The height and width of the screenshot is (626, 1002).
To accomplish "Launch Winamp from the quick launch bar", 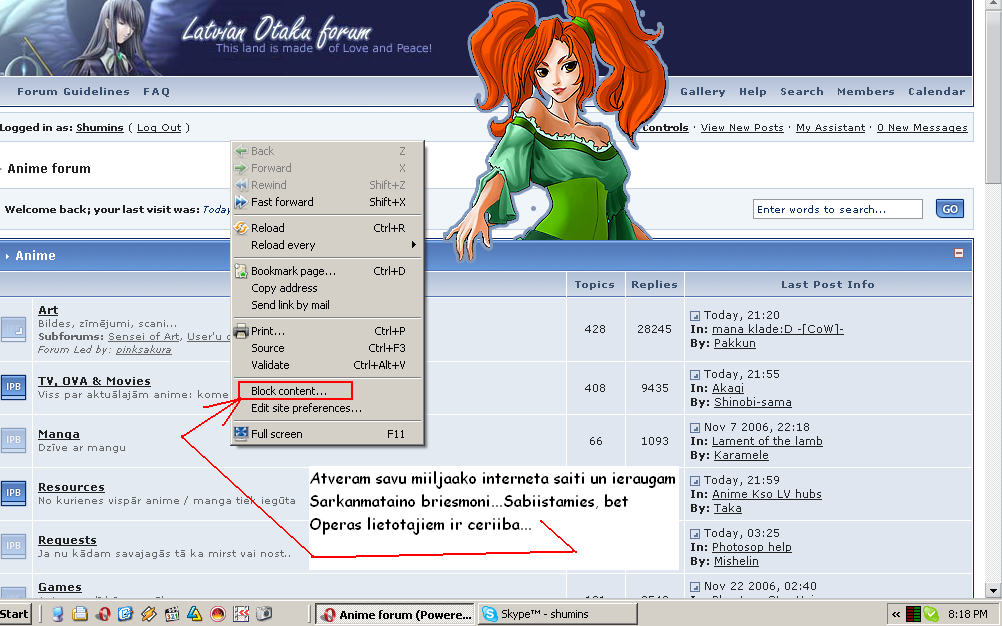I will pyautogui.click(x=149, y=615).
